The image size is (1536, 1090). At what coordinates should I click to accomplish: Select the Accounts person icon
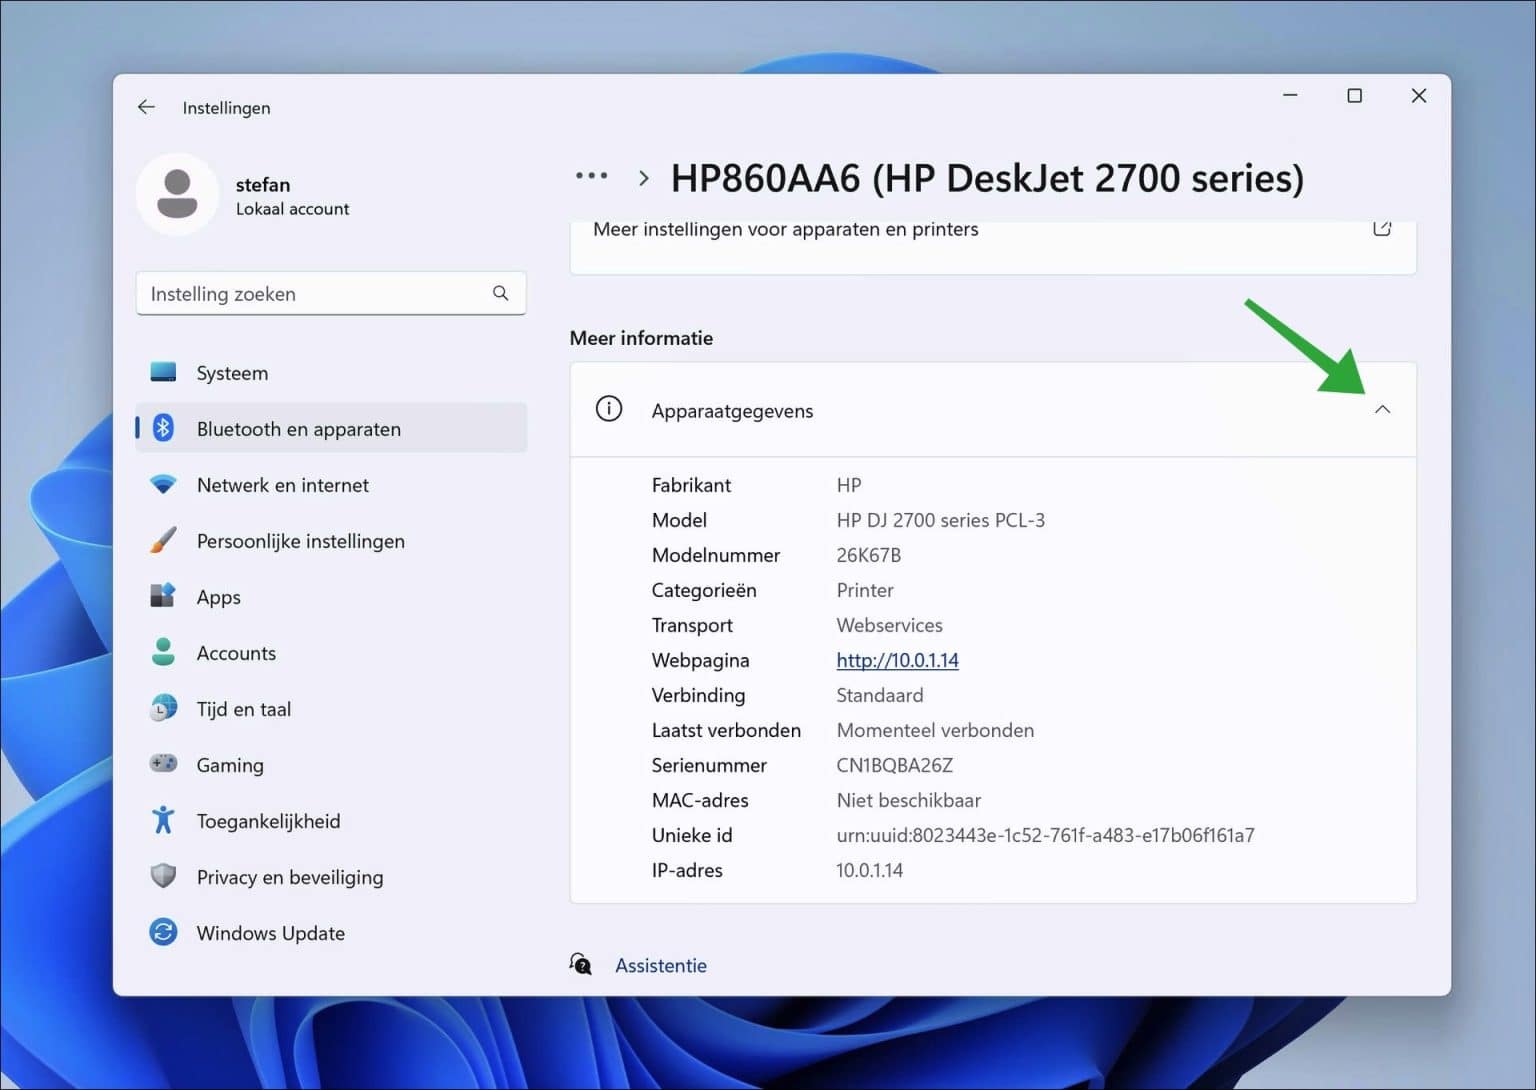tap(163, 652)
